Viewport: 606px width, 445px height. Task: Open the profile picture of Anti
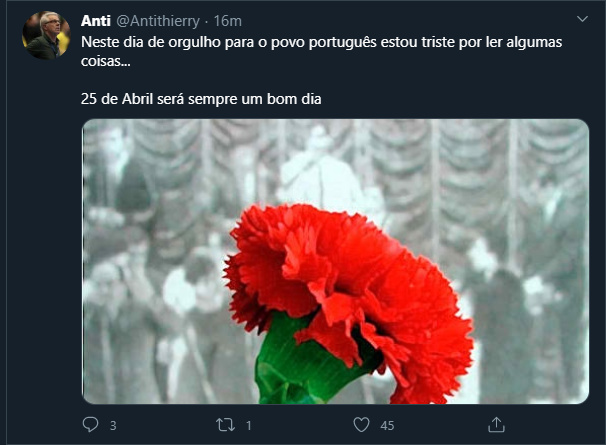[x=46, y=35]
